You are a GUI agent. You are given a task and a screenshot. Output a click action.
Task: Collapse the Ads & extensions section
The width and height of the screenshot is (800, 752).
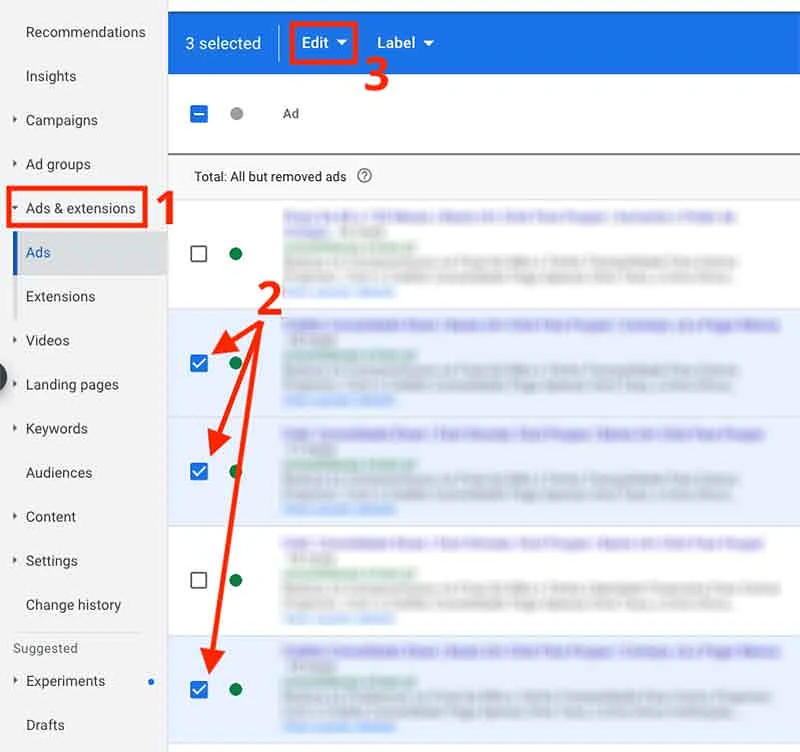click(x=14, y=208)
